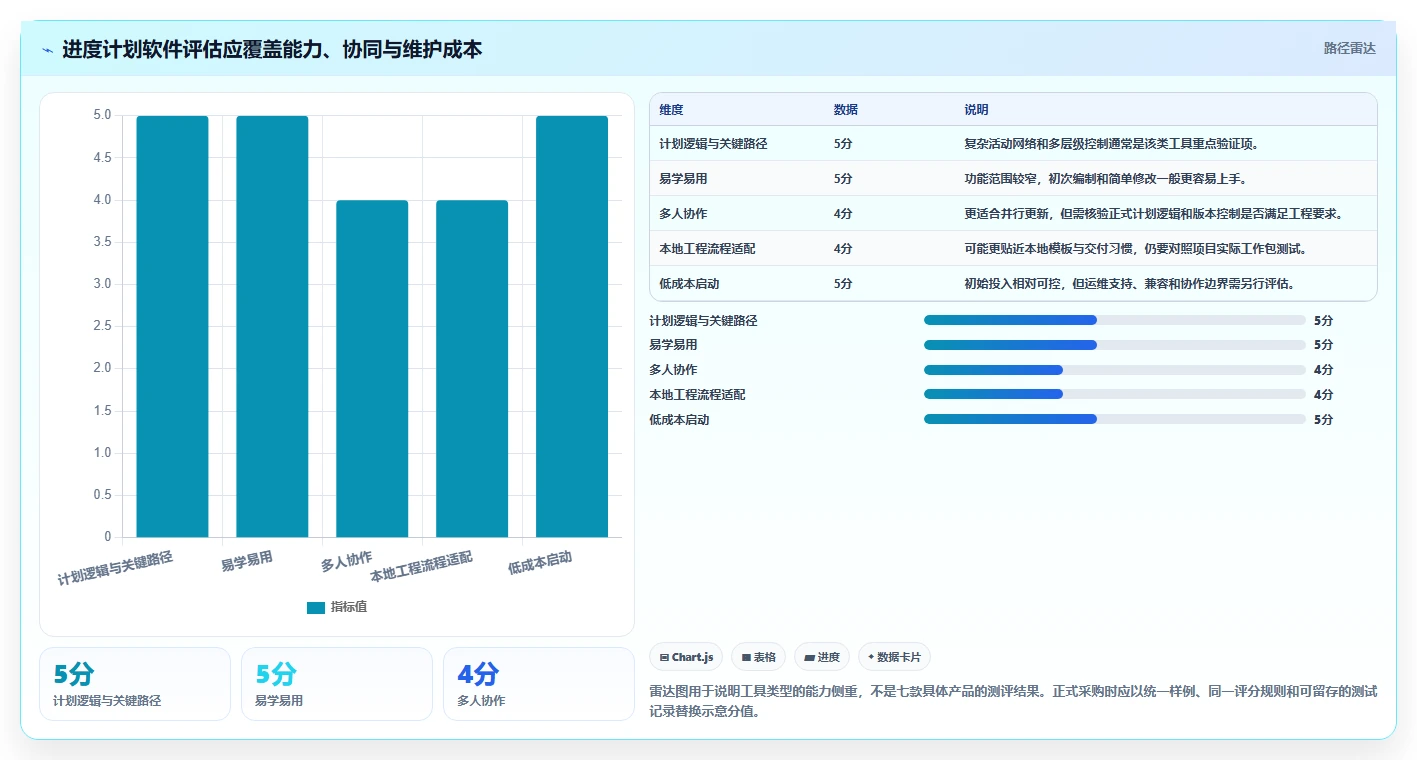
Task: Click the footnote paragraph starting 雷达图用于说明
Action: coord(1013,699)
